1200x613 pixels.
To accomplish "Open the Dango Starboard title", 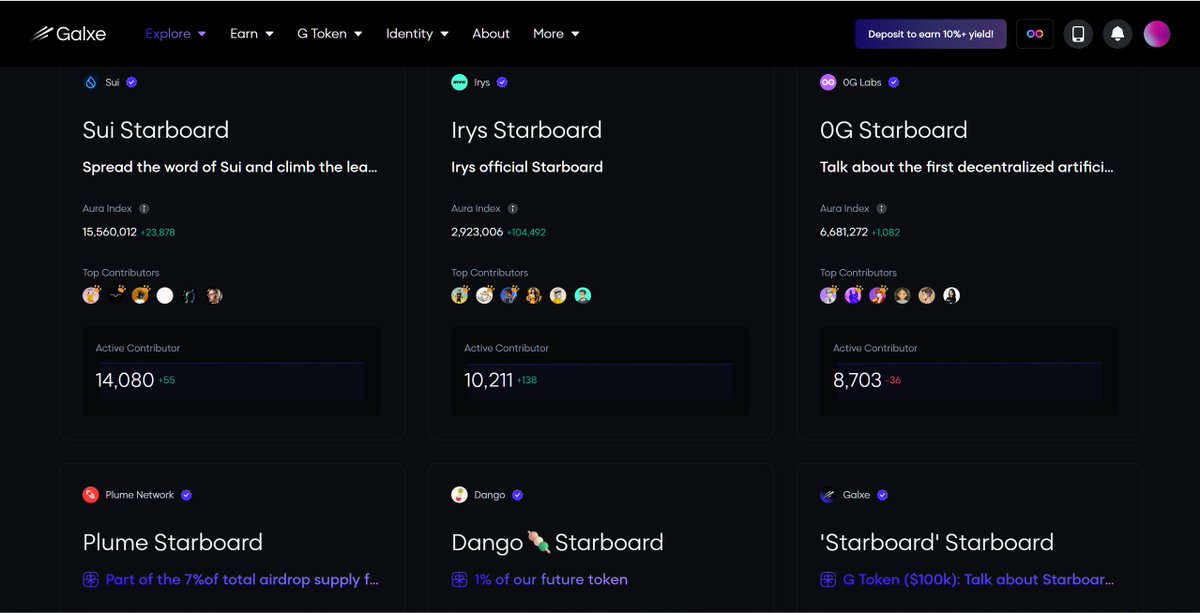I will [557, 542].
